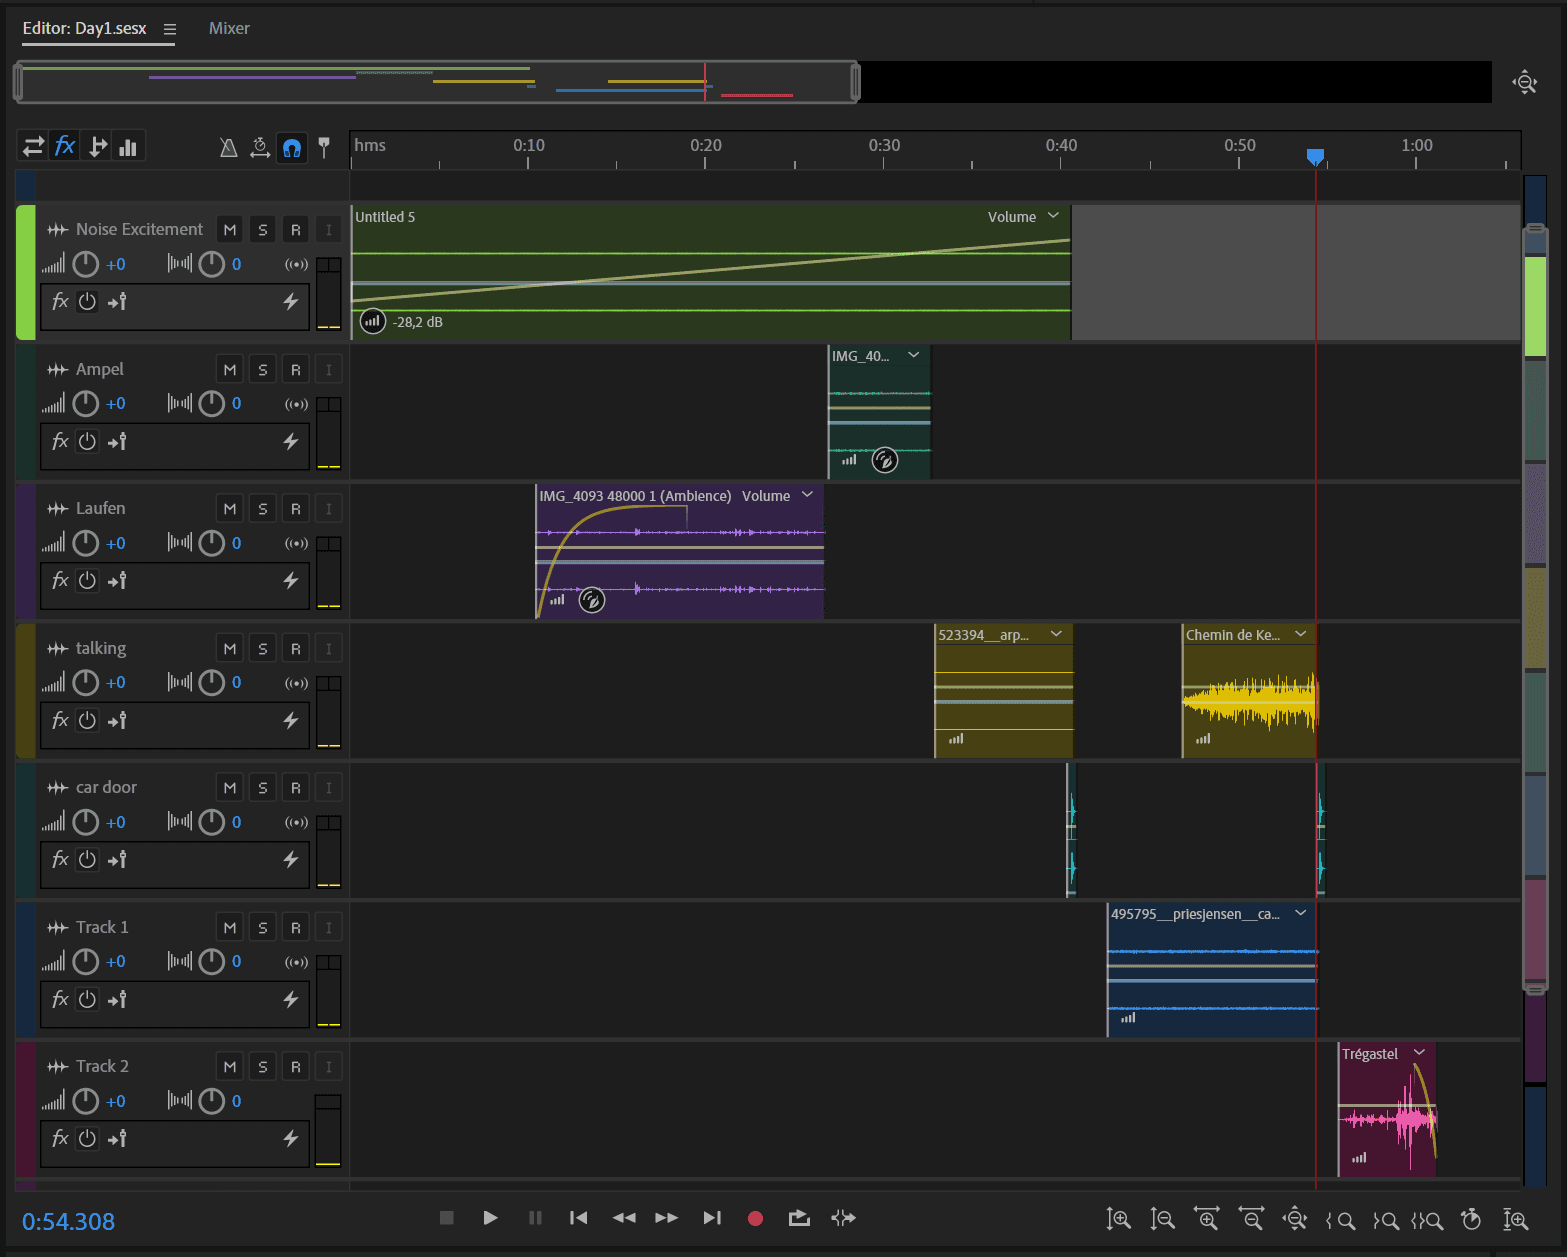Click the blue playhead marker on the ruler
Screen dimensions: 1567x1257
1316,156
